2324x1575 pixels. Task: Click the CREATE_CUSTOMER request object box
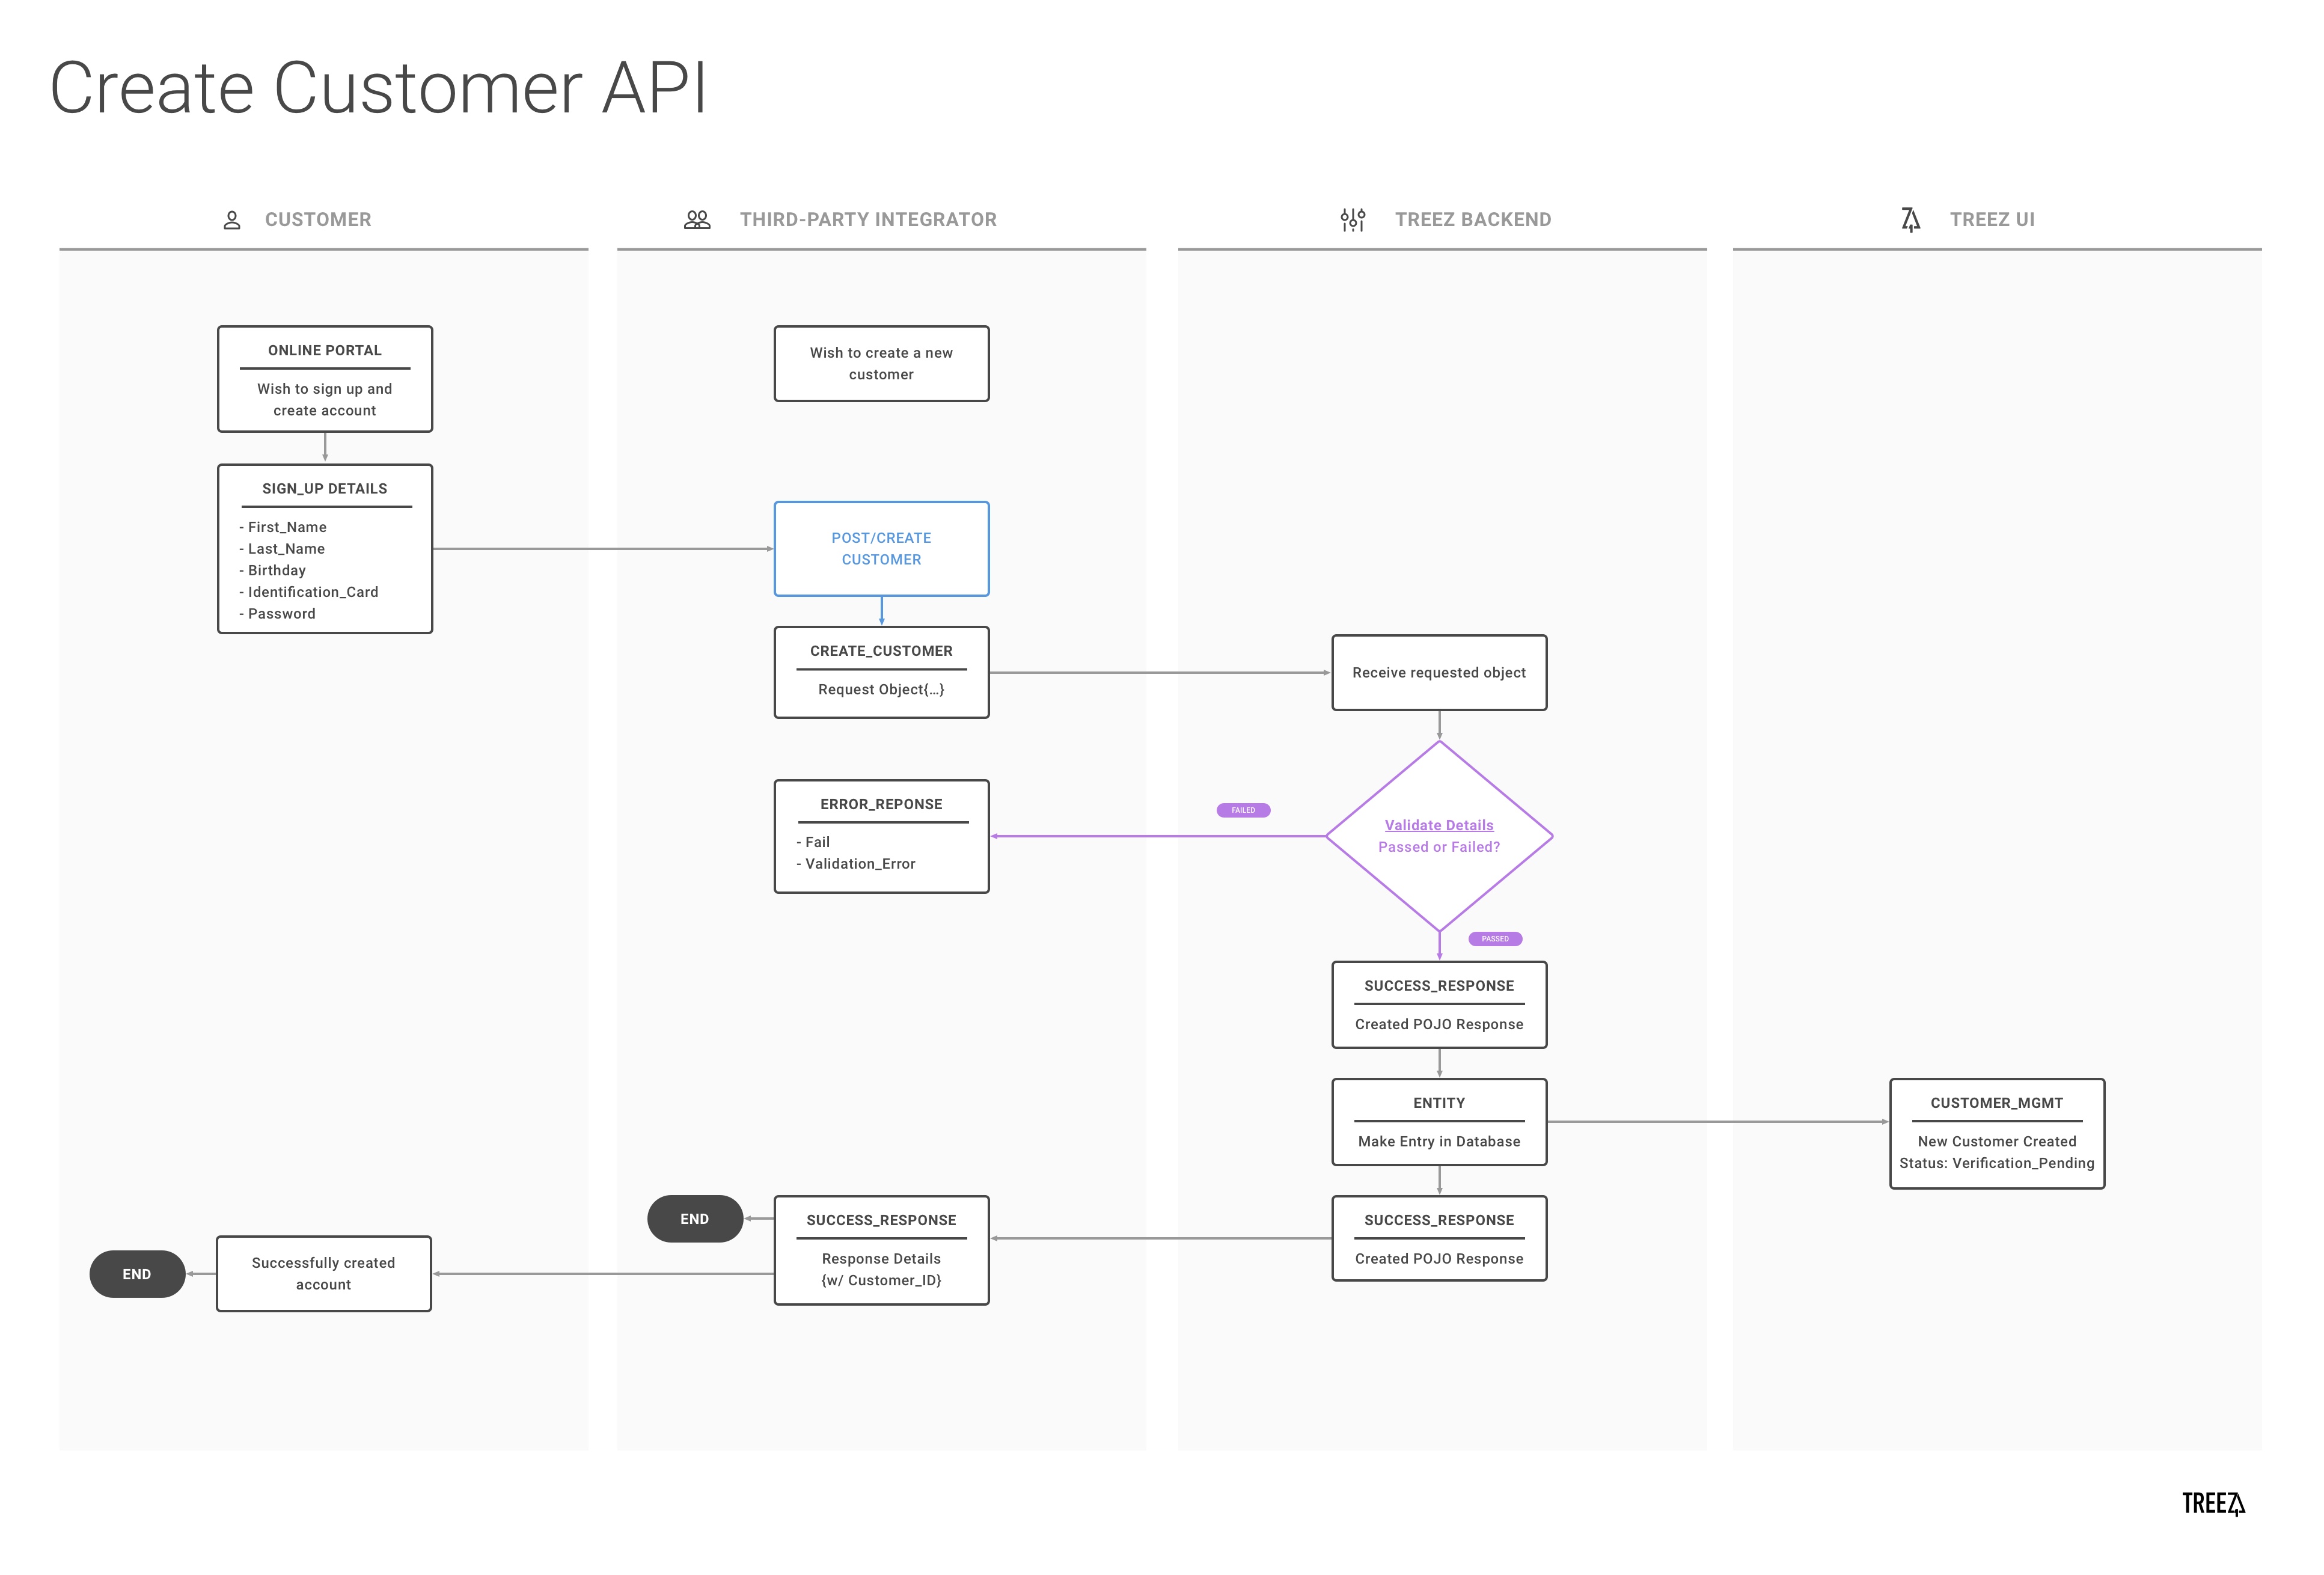tap(881, 672)
